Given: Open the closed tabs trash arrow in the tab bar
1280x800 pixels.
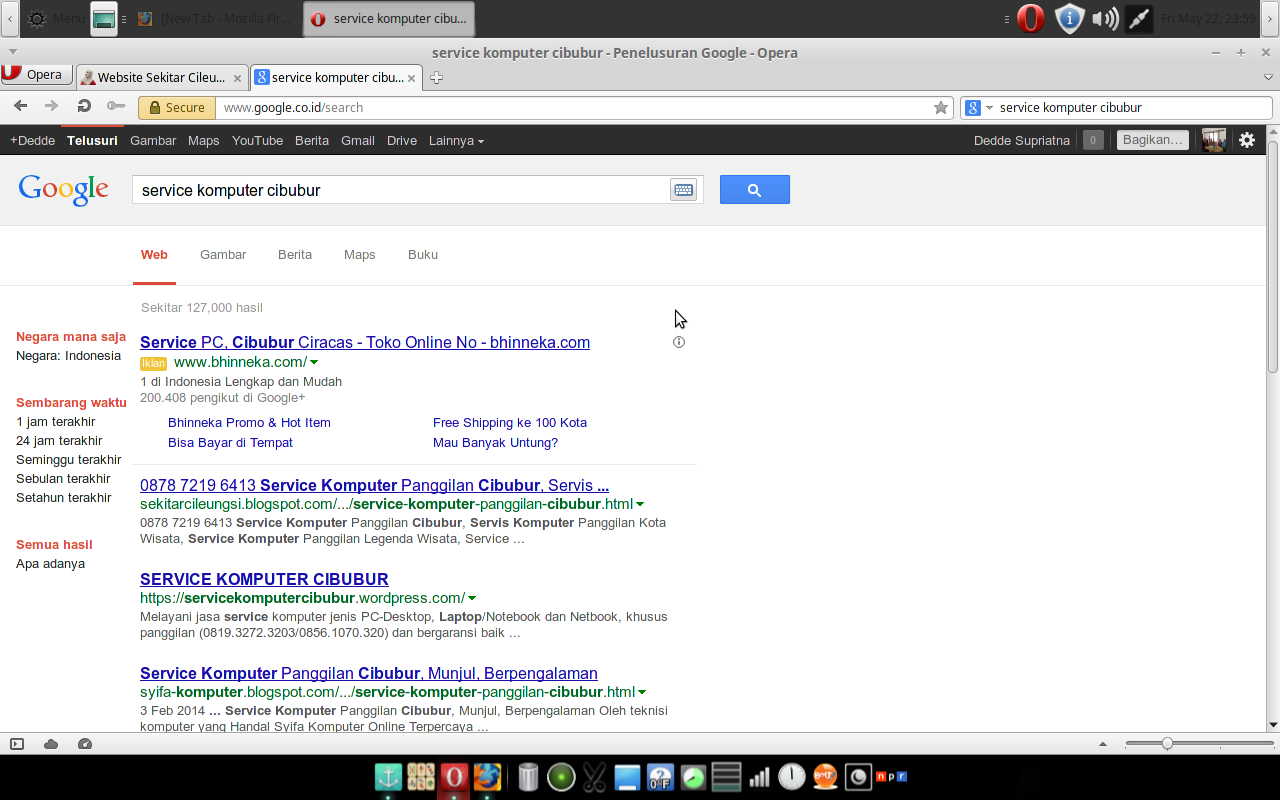Looking at the screenshot, I should [1268, 77].
